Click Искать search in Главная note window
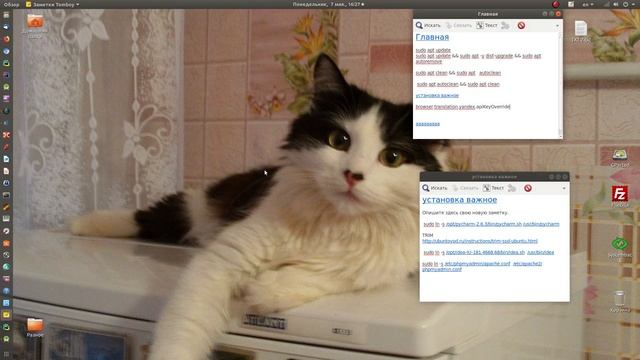This screenshot has width=640, height=360. click(428, 25)
